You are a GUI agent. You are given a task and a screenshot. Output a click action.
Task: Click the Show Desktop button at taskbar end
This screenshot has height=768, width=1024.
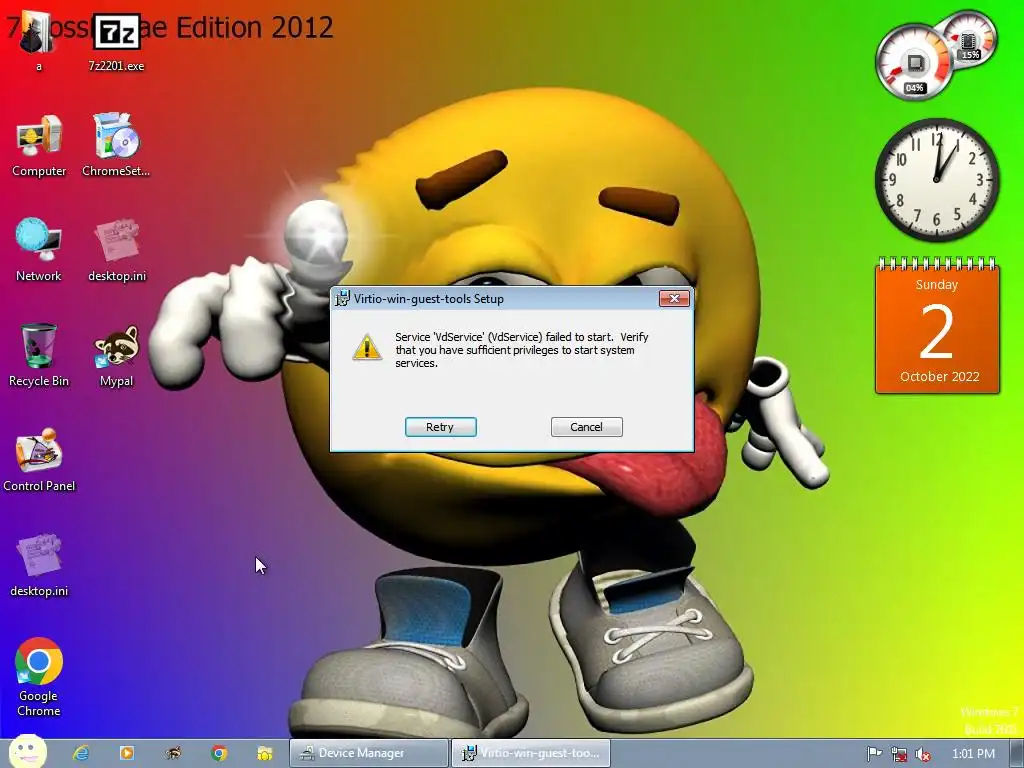coord(1016,753)
